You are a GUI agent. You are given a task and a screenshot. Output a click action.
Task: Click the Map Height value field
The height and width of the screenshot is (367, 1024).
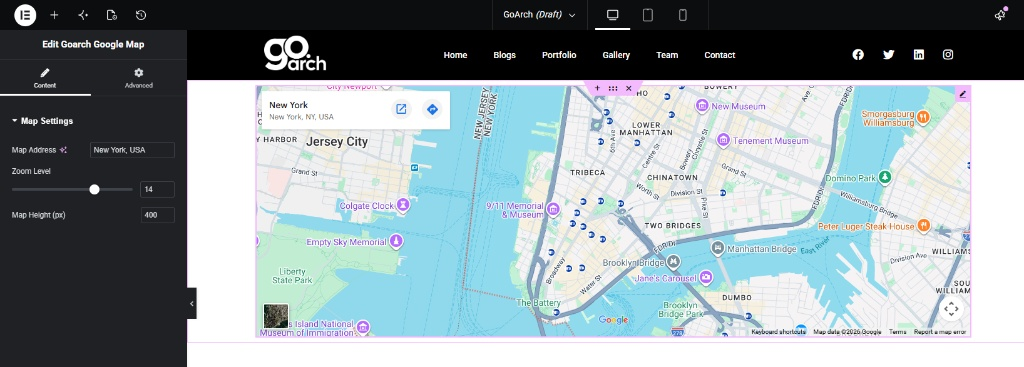coord(157,215)
